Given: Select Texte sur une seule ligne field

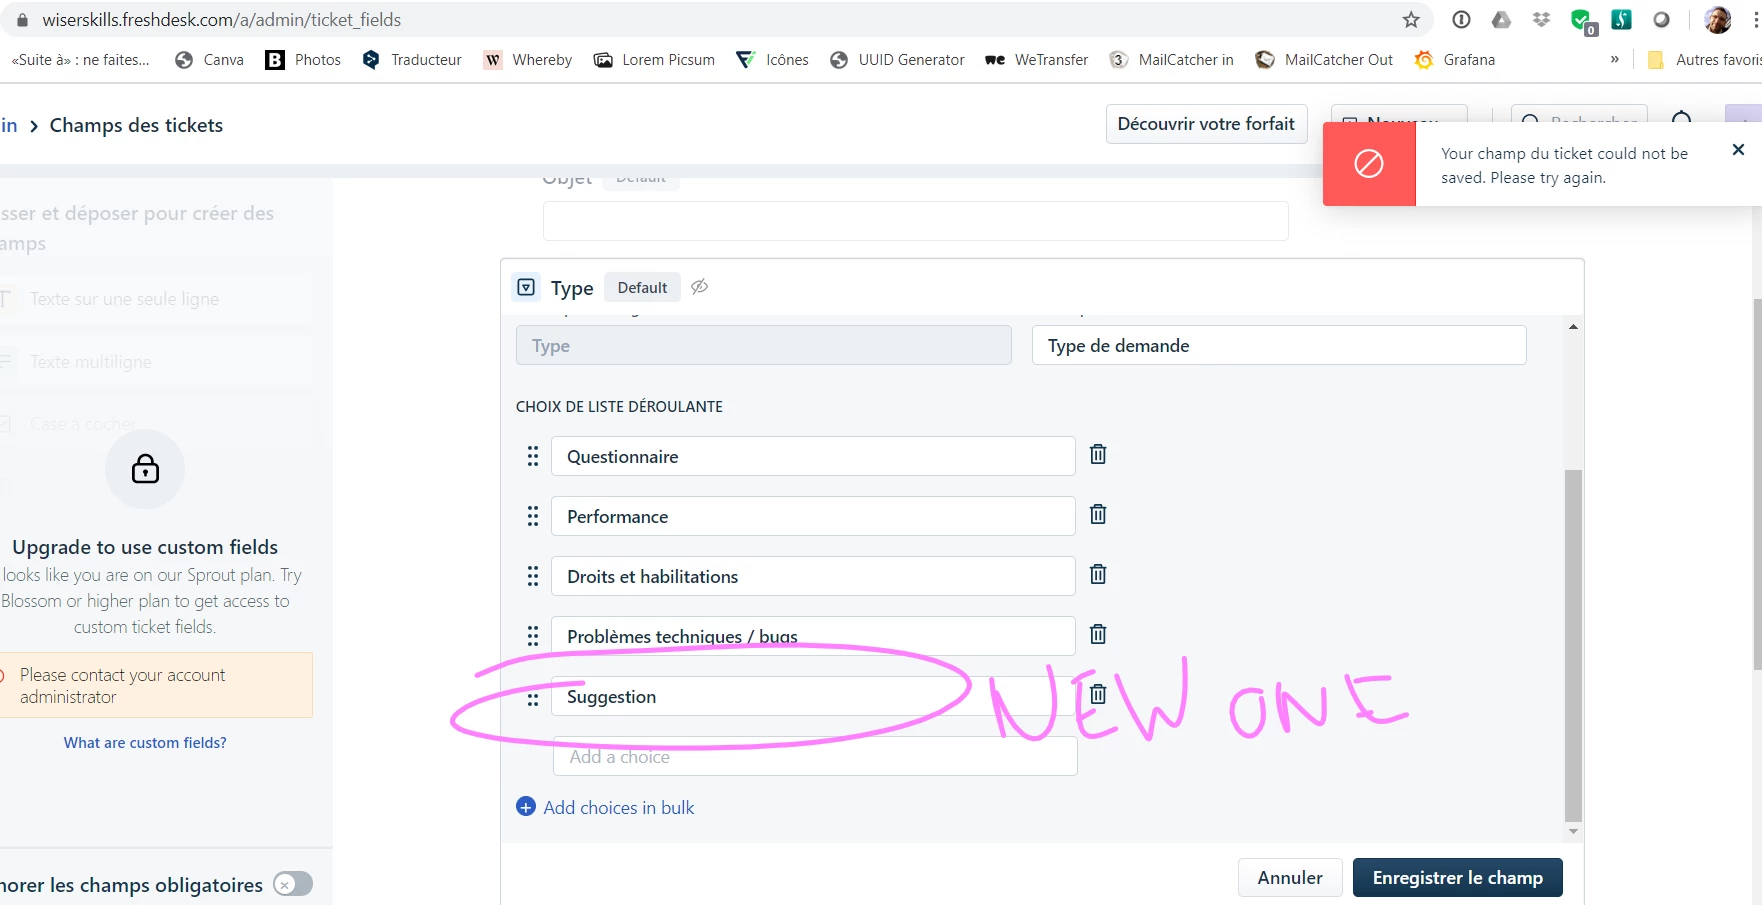Looking at the screenshot, I should click(124, 299).
